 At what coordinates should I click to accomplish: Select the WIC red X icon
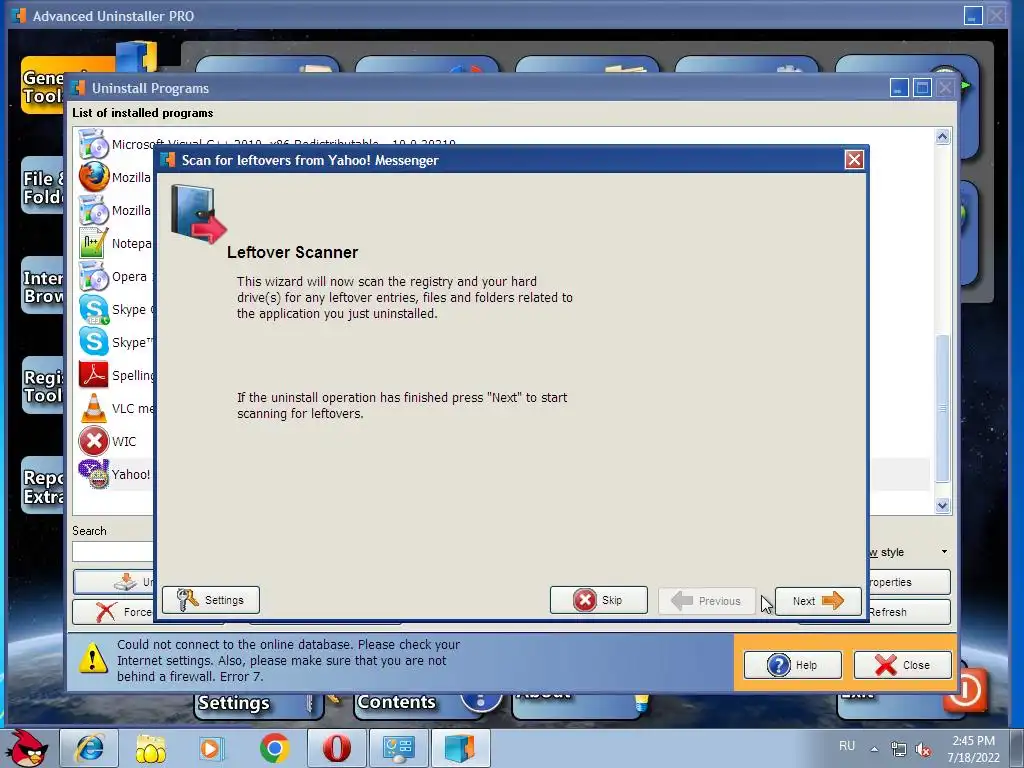[93, 441]
